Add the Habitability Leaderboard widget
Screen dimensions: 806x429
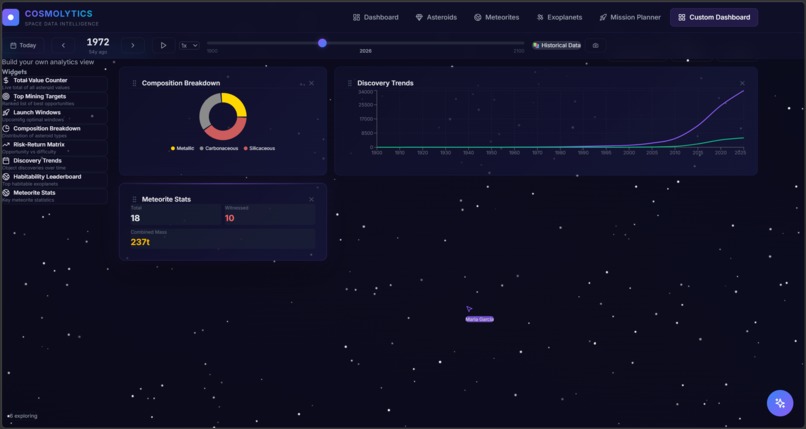[54, 180]
